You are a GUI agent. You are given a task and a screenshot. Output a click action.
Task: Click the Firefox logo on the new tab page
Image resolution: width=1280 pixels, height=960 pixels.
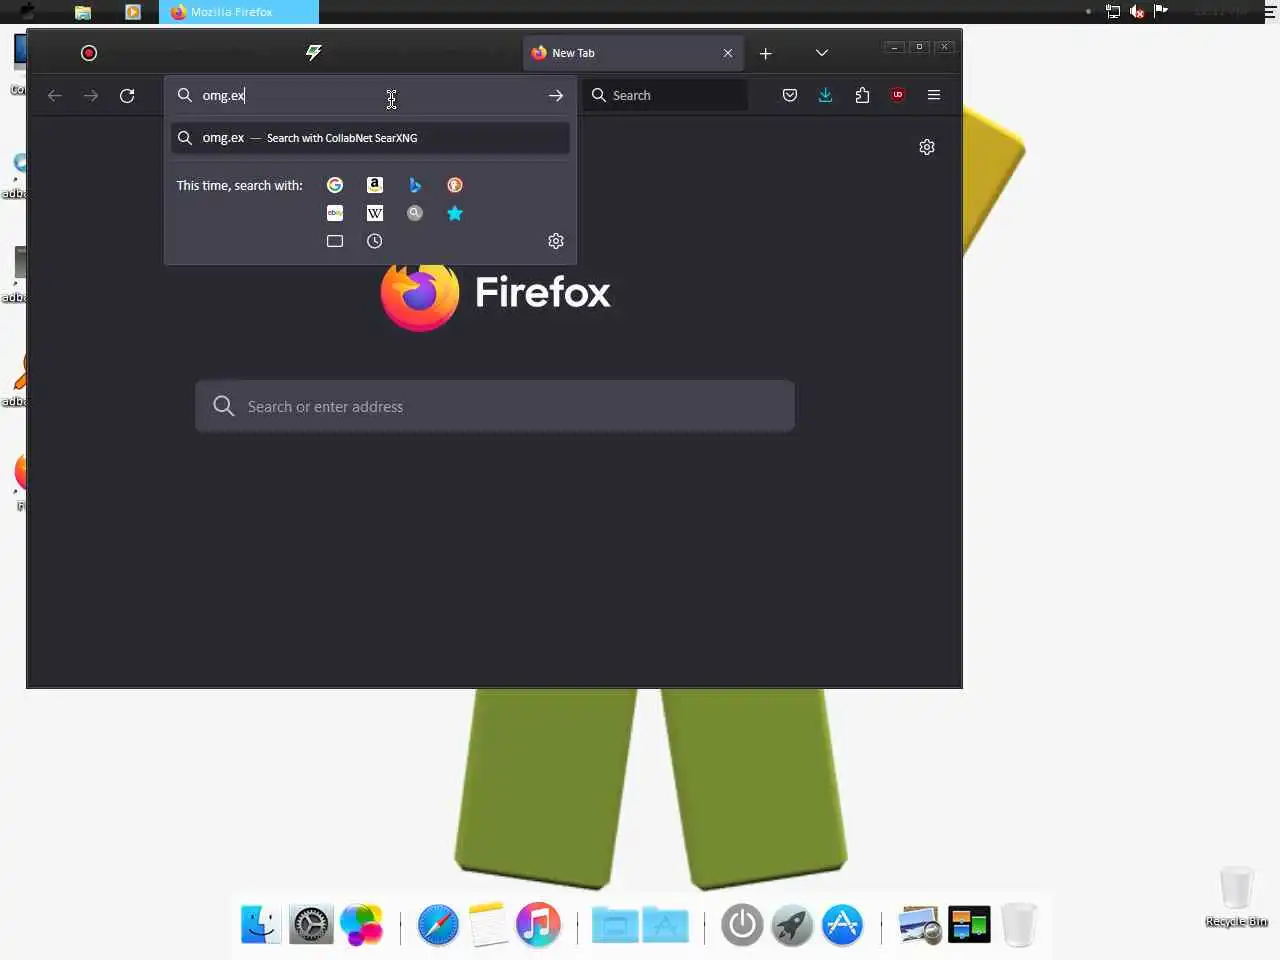point(420,293)
